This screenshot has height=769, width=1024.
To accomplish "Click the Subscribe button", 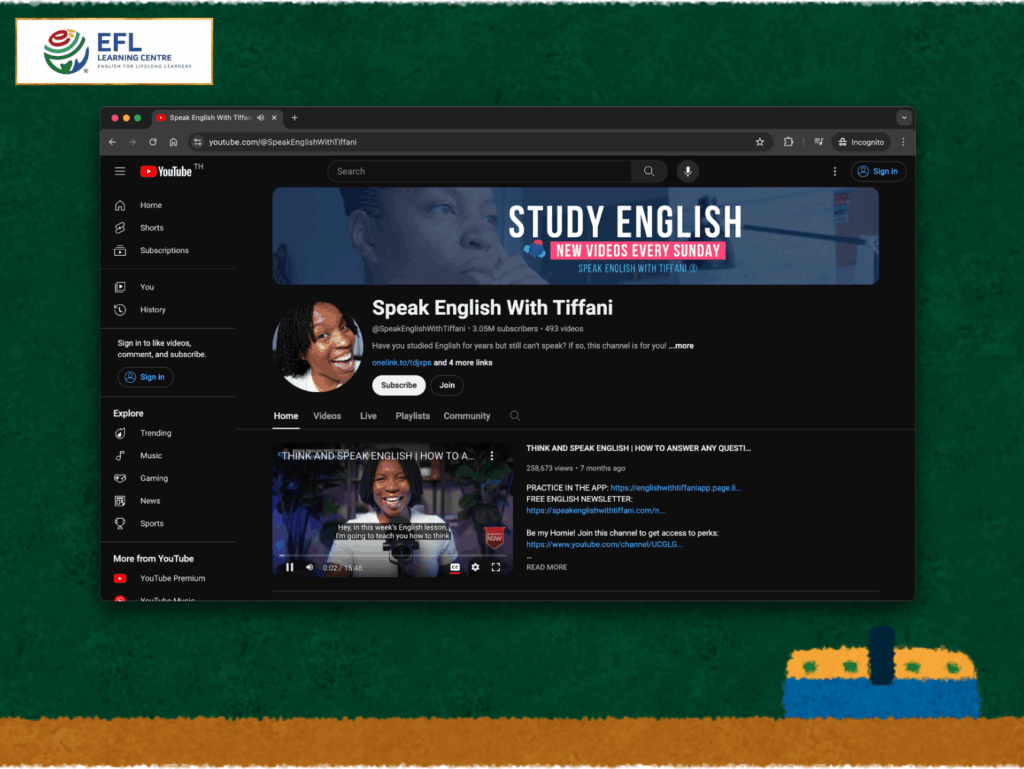I will (x=399, y=385).
